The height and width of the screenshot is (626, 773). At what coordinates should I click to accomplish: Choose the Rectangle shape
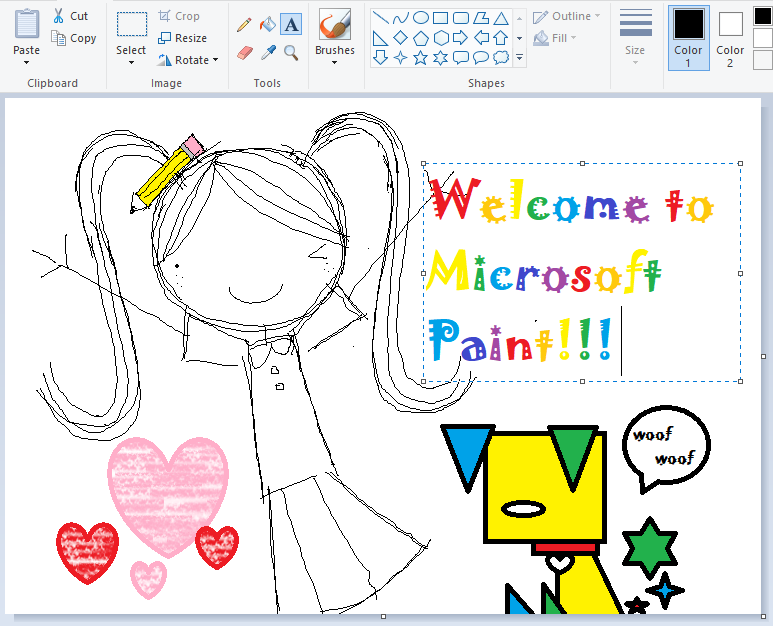[x=440, y=18]
